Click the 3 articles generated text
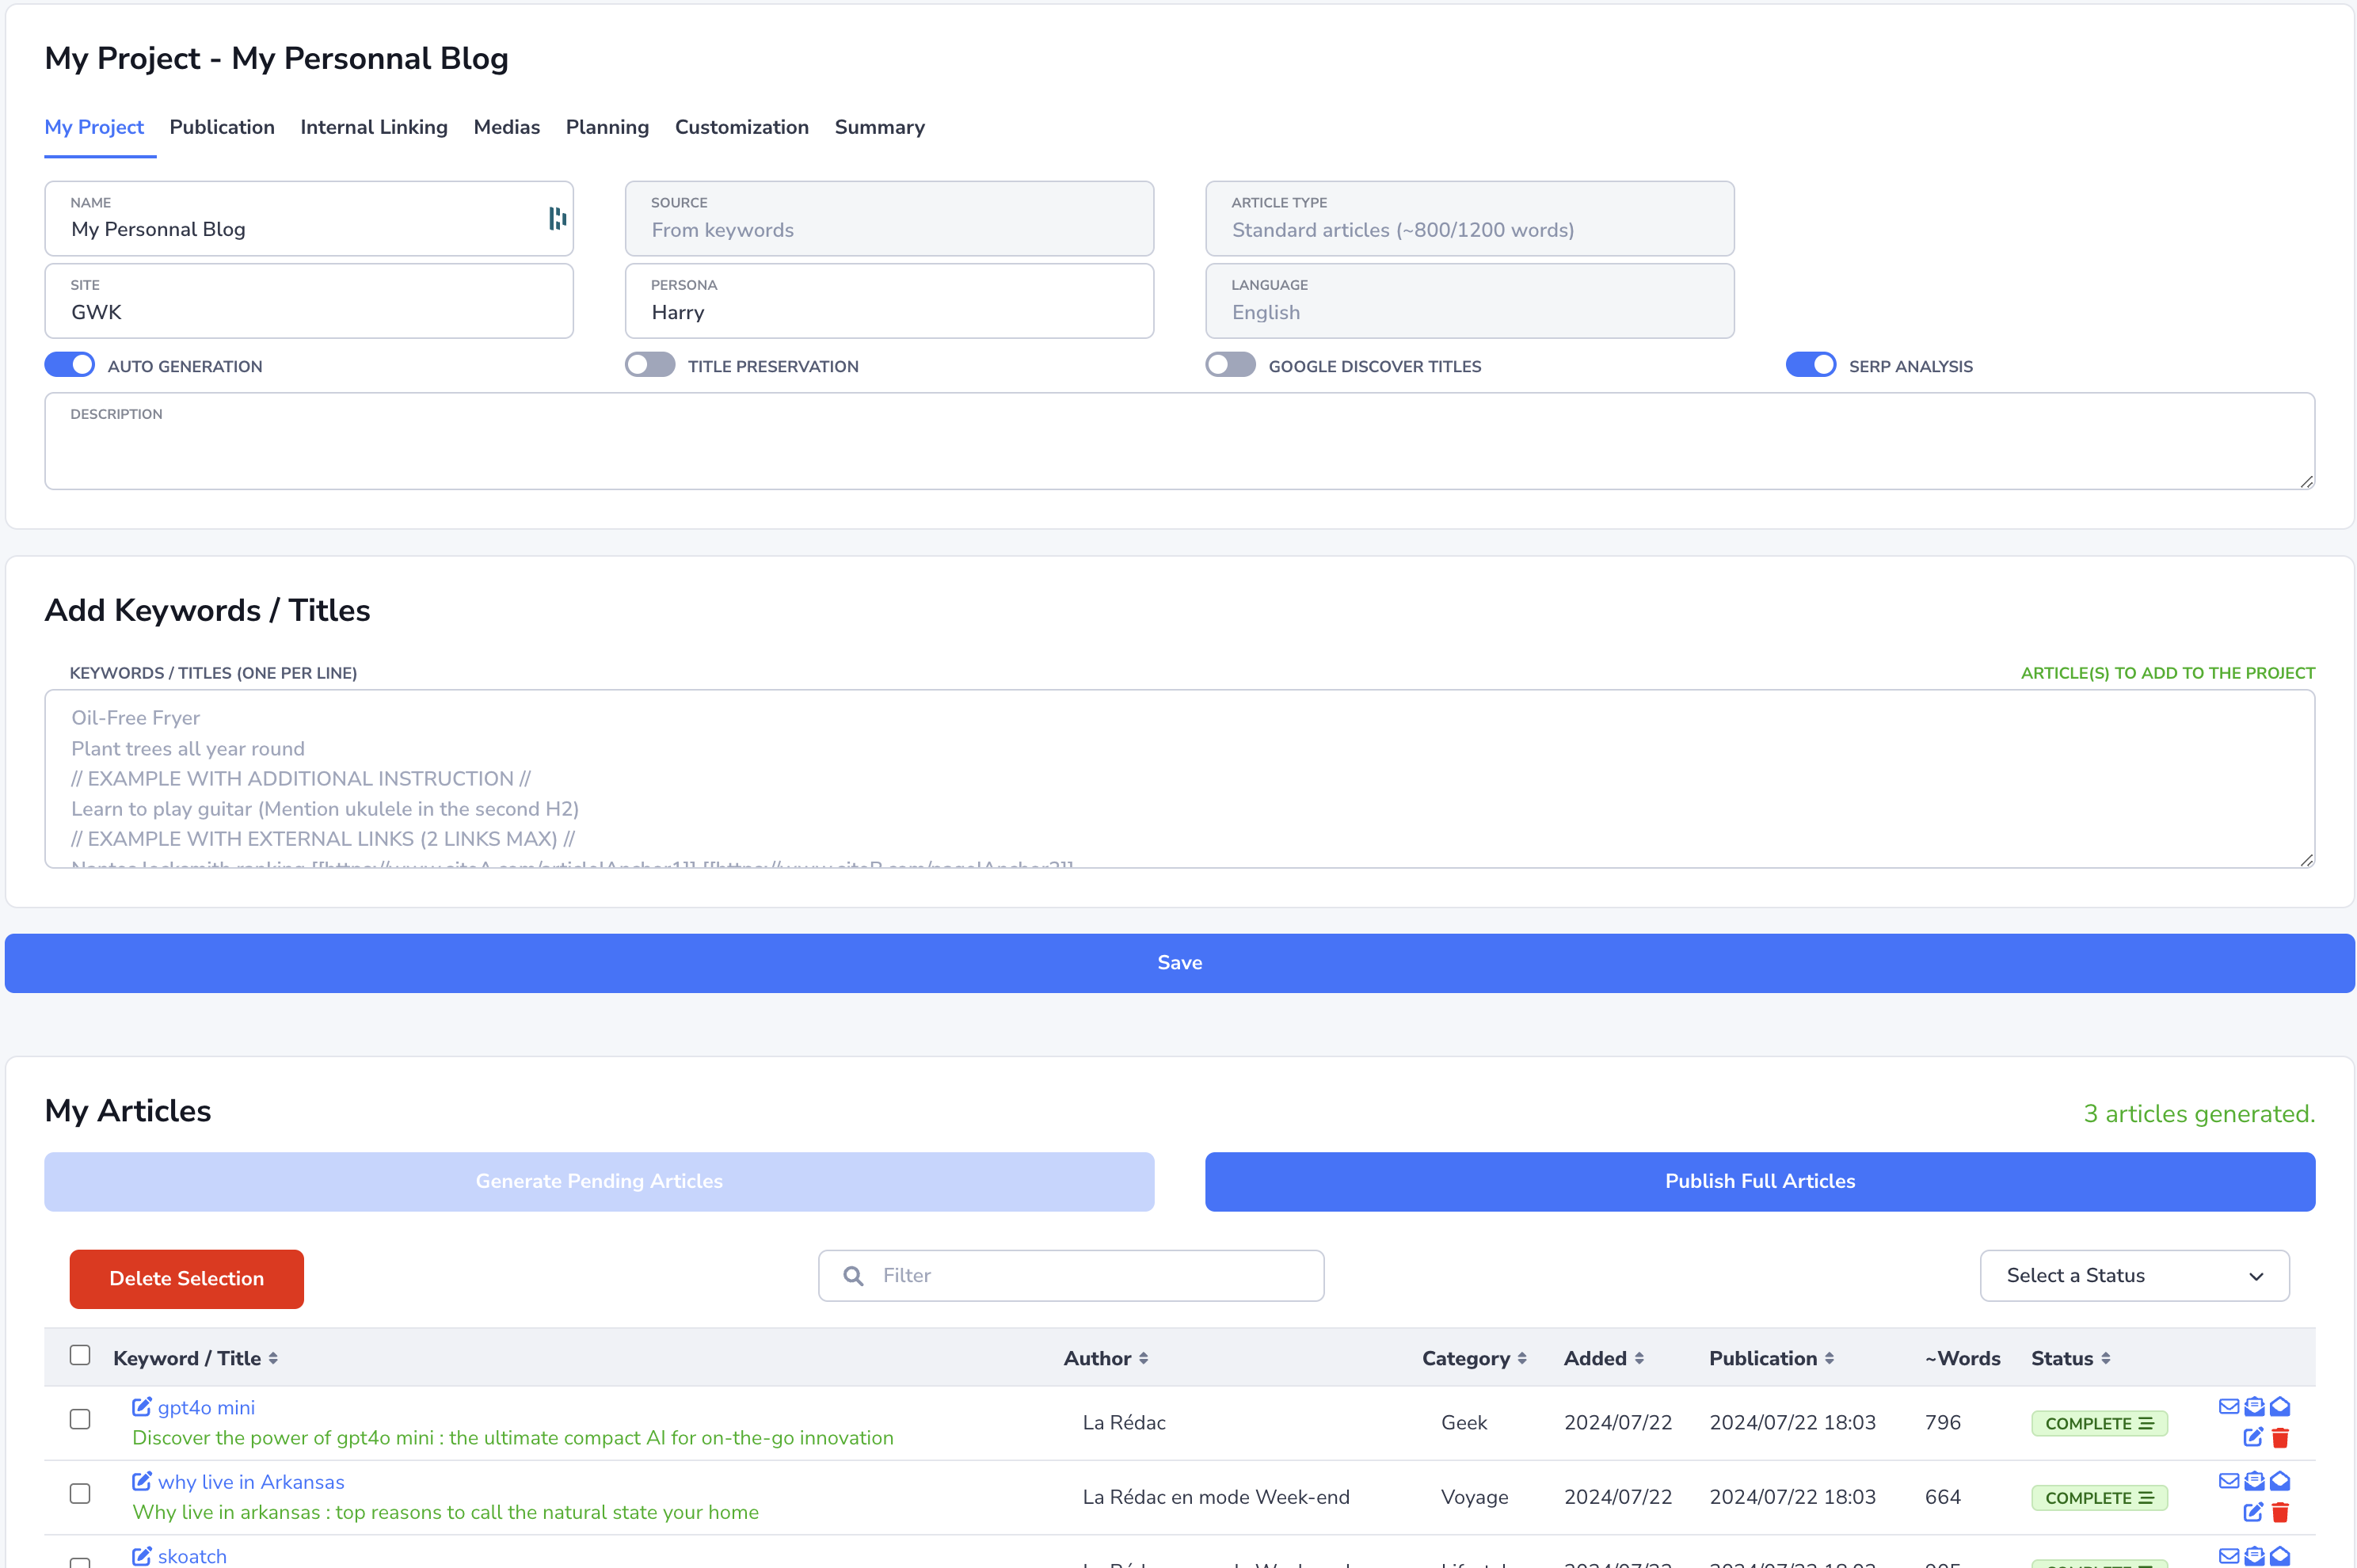This screenshot has width=2357, height=1568. point(2199,1113)
